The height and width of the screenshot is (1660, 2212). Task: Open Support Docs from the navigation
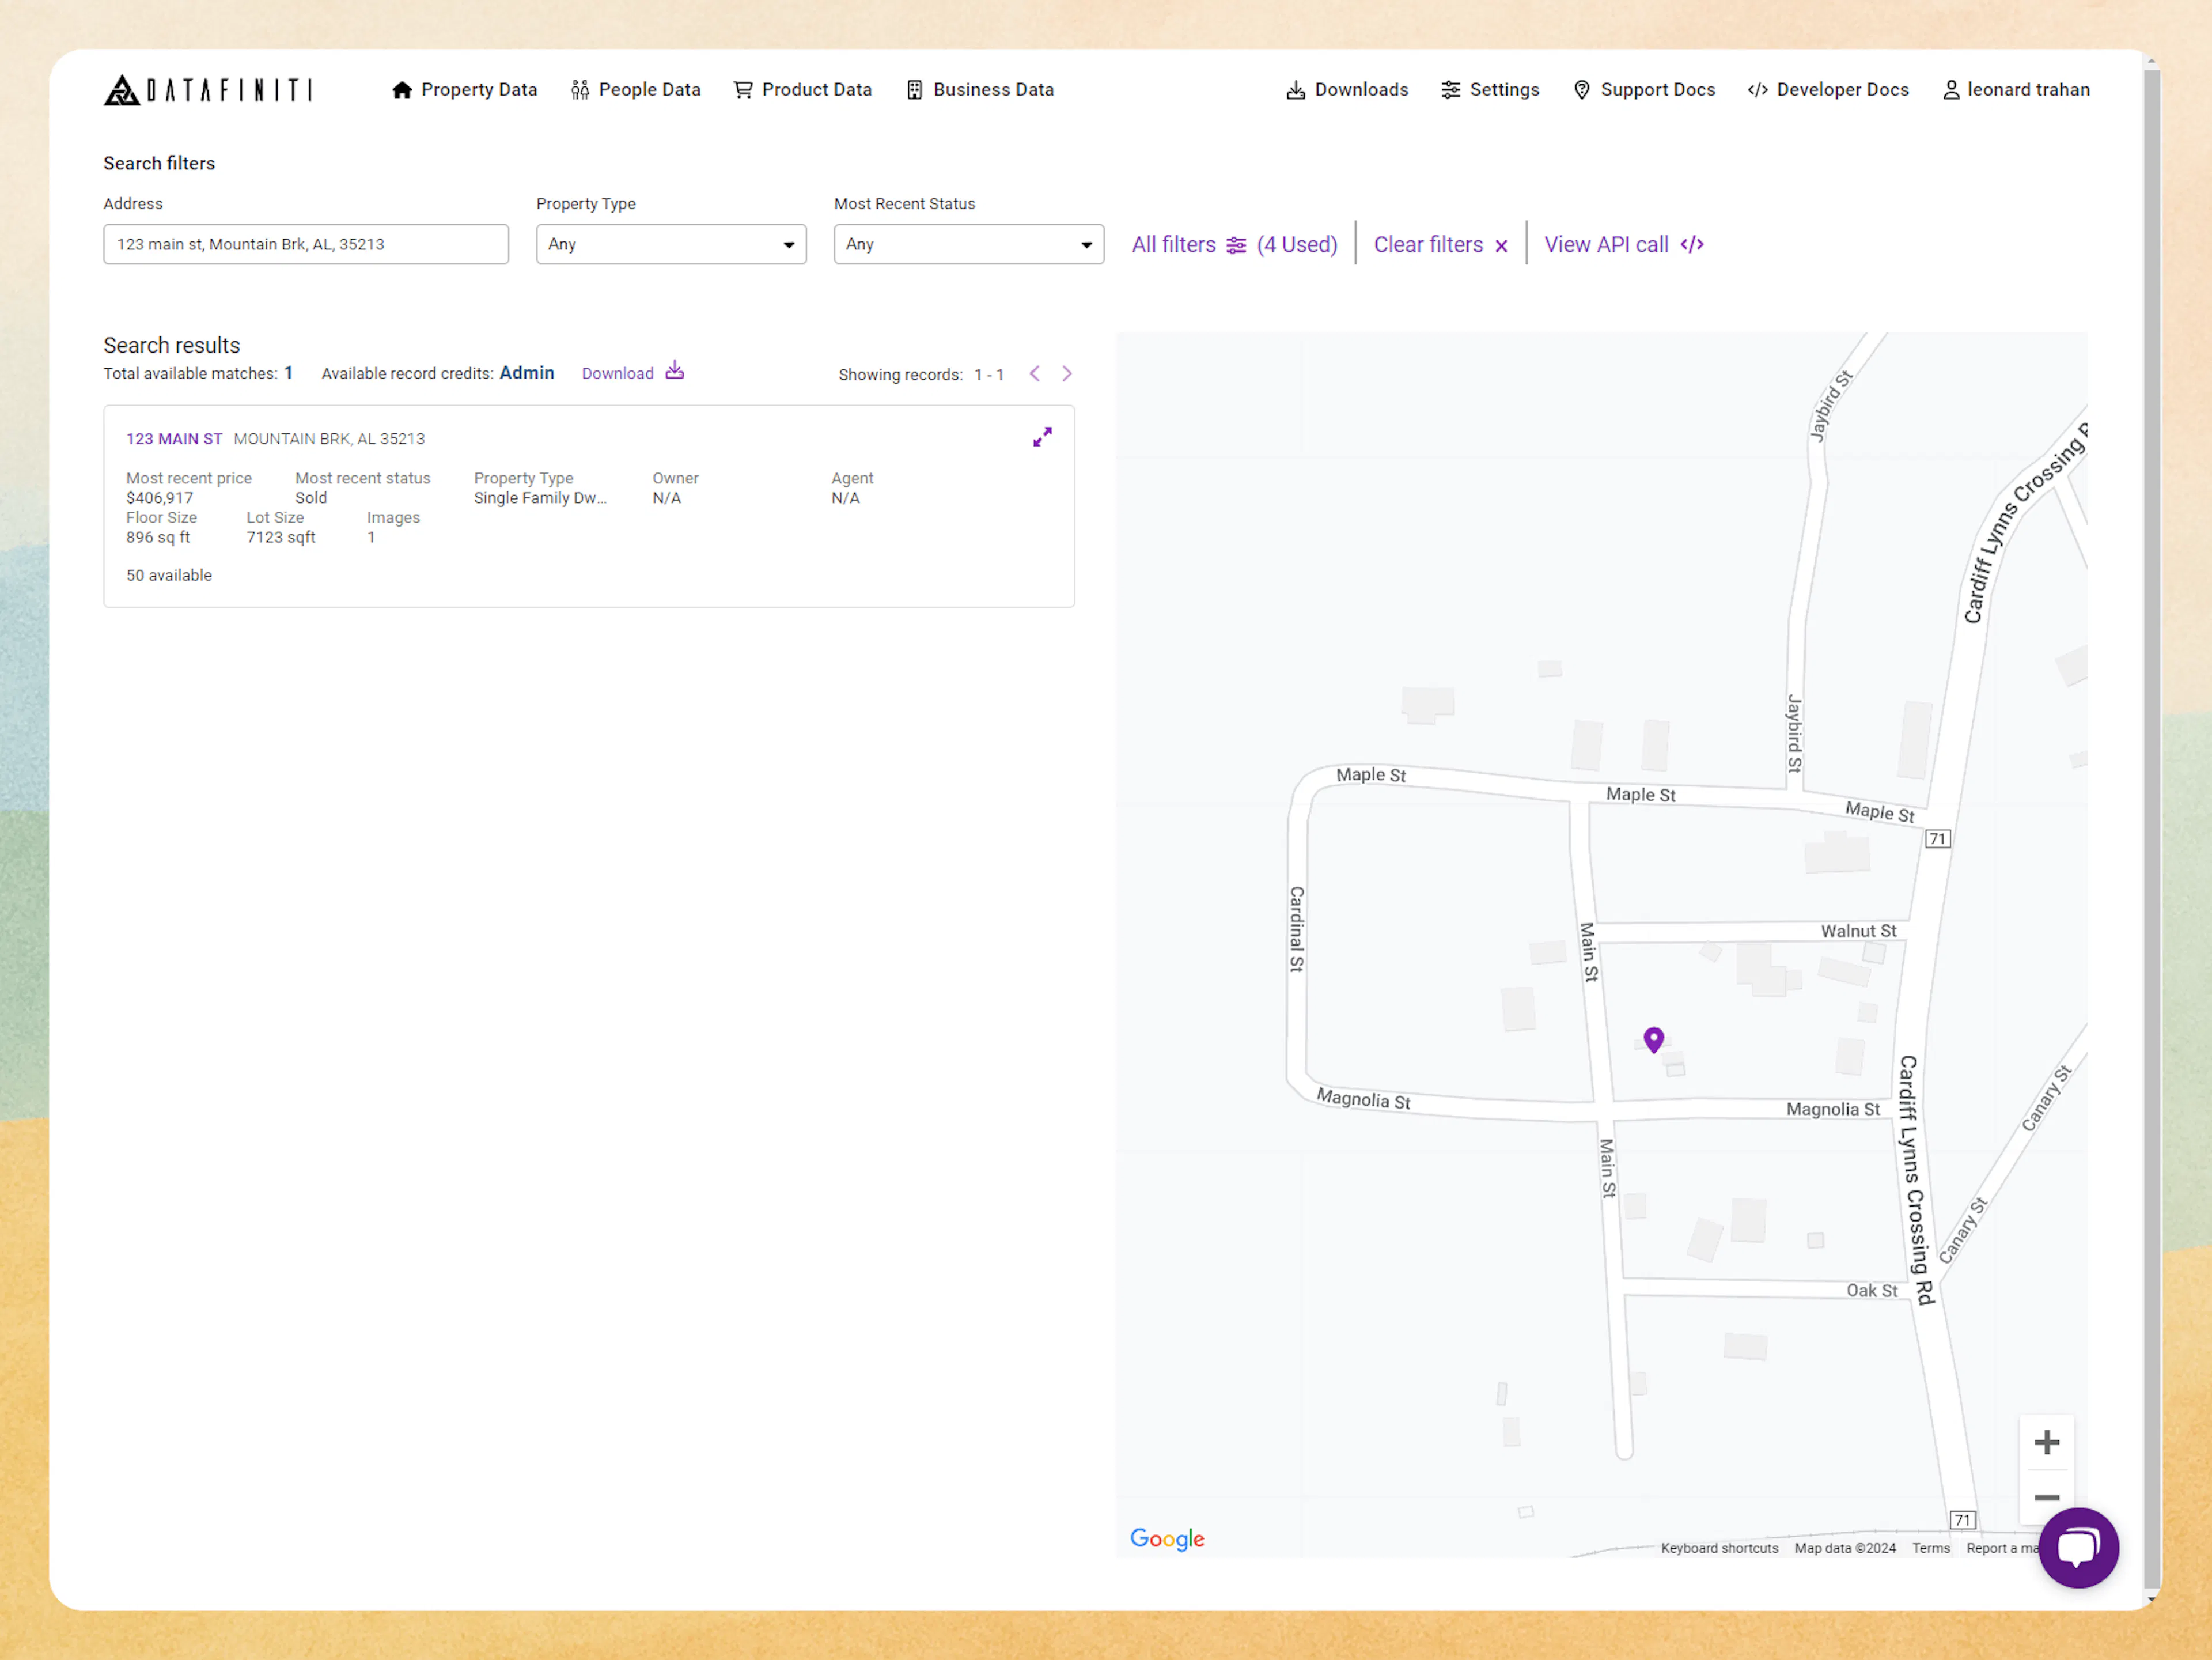[x=1644, y=90]
